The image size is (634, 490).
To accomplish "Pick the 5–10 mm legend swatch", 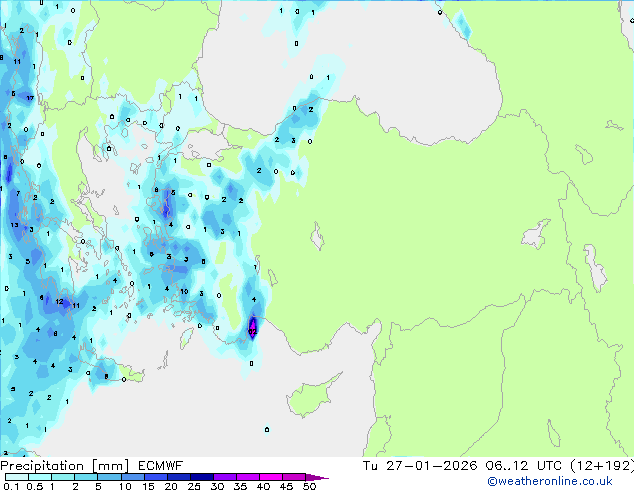I will tap(109, 477).
